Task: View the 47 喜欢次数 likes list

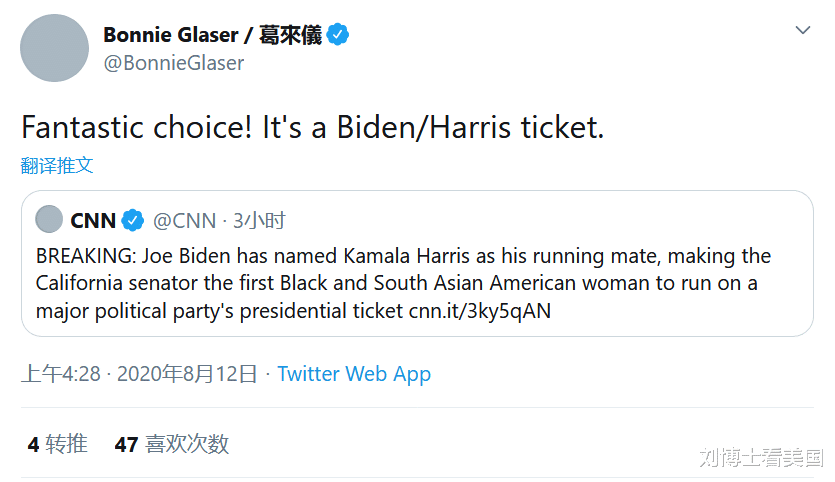Action: (x=172, y=444)
